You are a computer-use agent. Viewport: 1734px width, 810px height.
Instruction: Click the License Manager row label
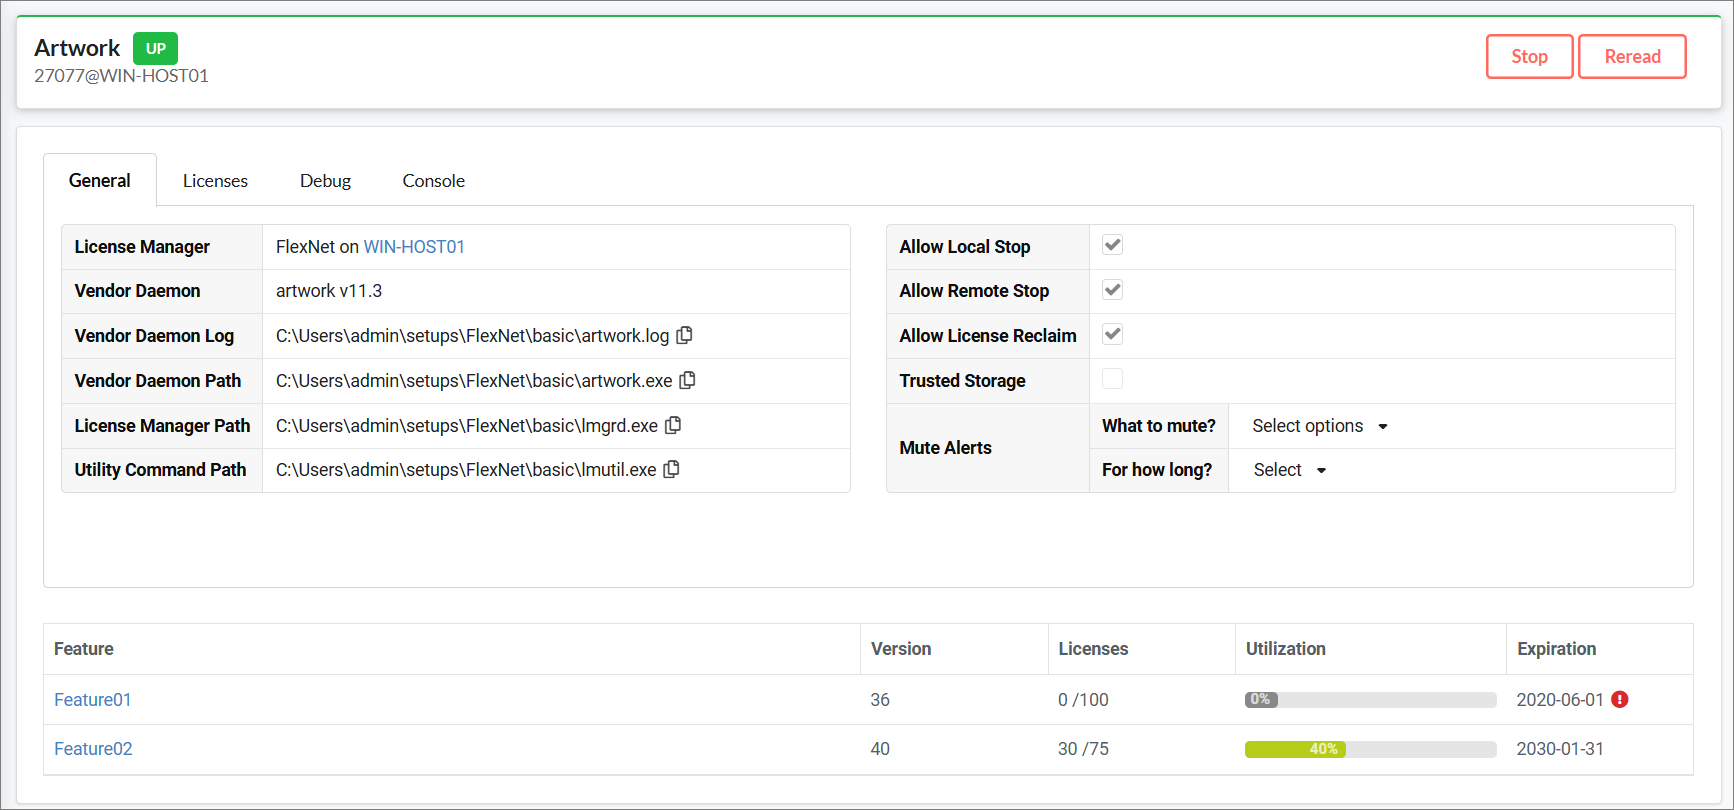pos(142,247)
